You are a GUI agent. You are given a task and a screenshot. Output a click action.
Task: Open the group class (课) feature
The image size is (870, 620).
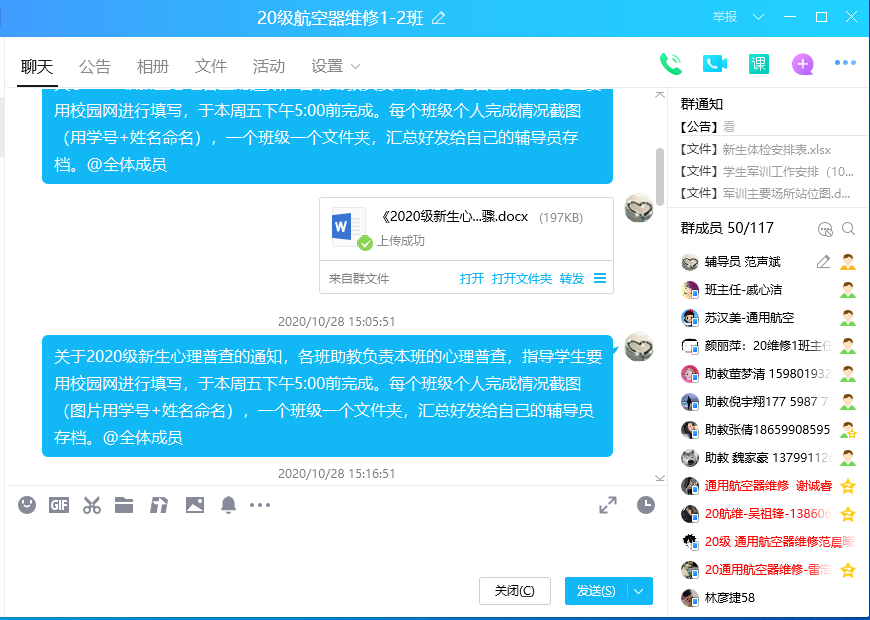(x=758, y=64)
